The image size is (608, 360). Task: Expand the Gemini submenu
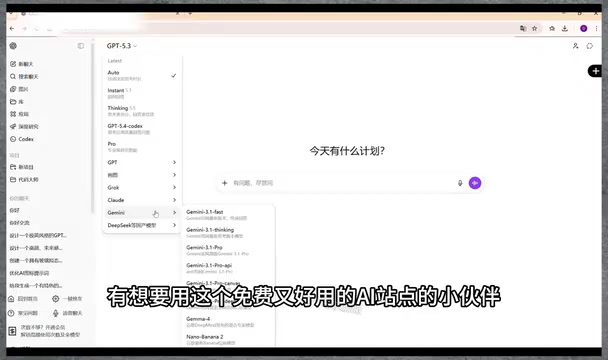click(x=142, y=213)
